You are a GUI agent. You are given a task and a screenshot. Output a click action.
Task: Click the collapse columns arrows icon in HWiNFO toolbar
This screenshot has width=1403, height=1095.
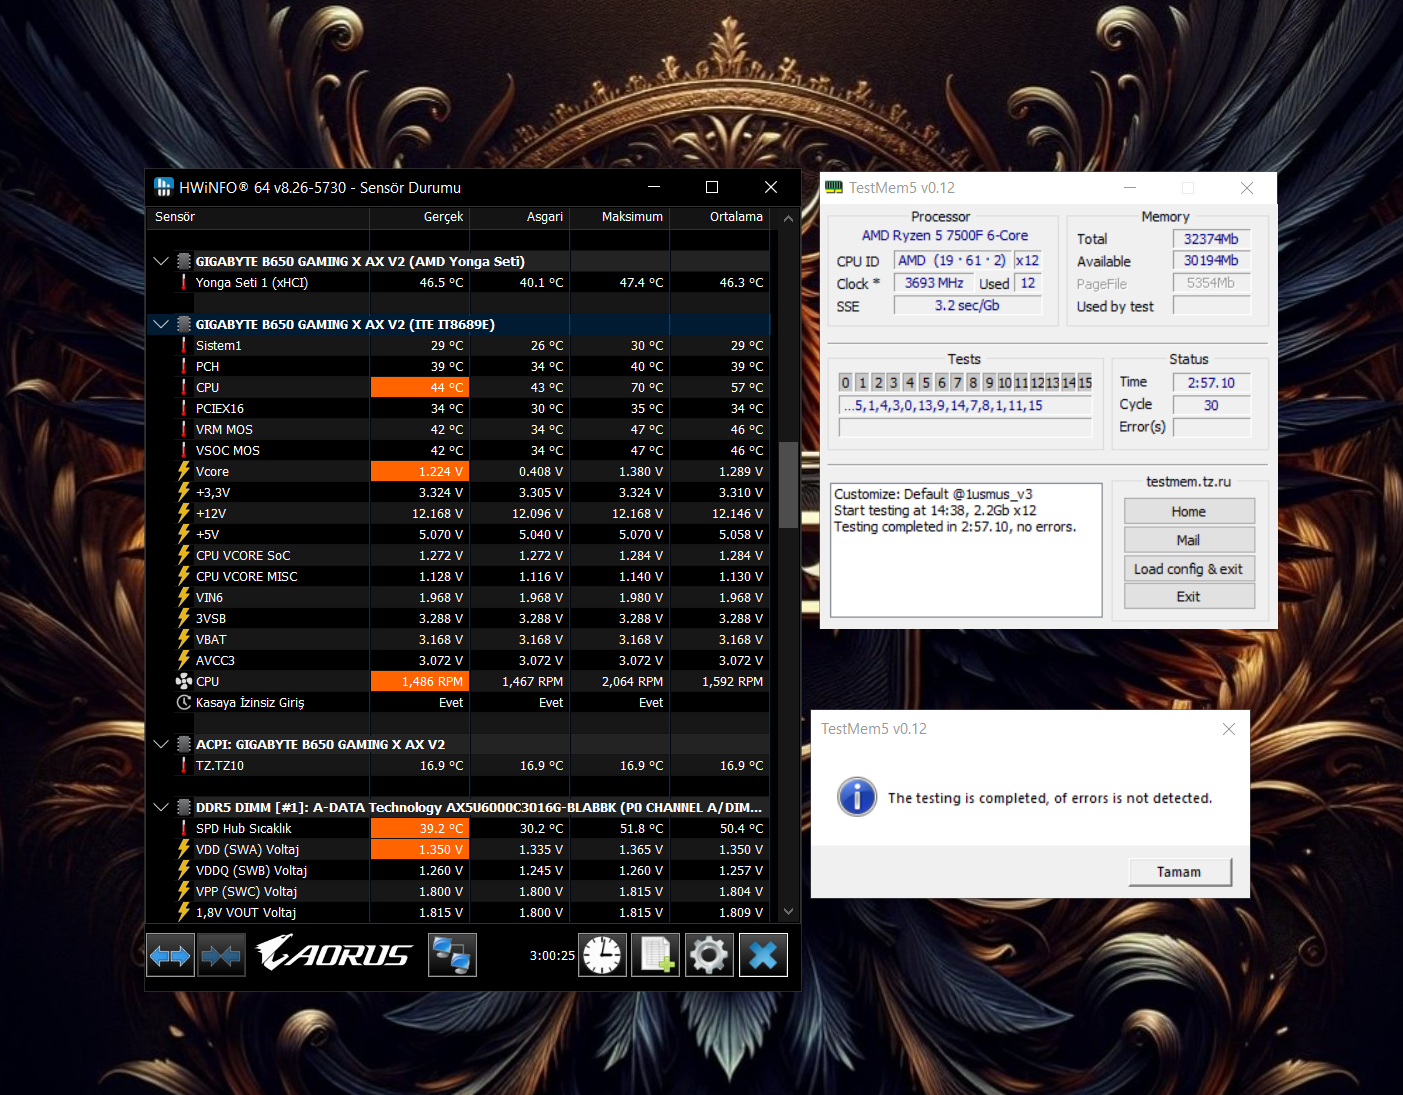221,955
